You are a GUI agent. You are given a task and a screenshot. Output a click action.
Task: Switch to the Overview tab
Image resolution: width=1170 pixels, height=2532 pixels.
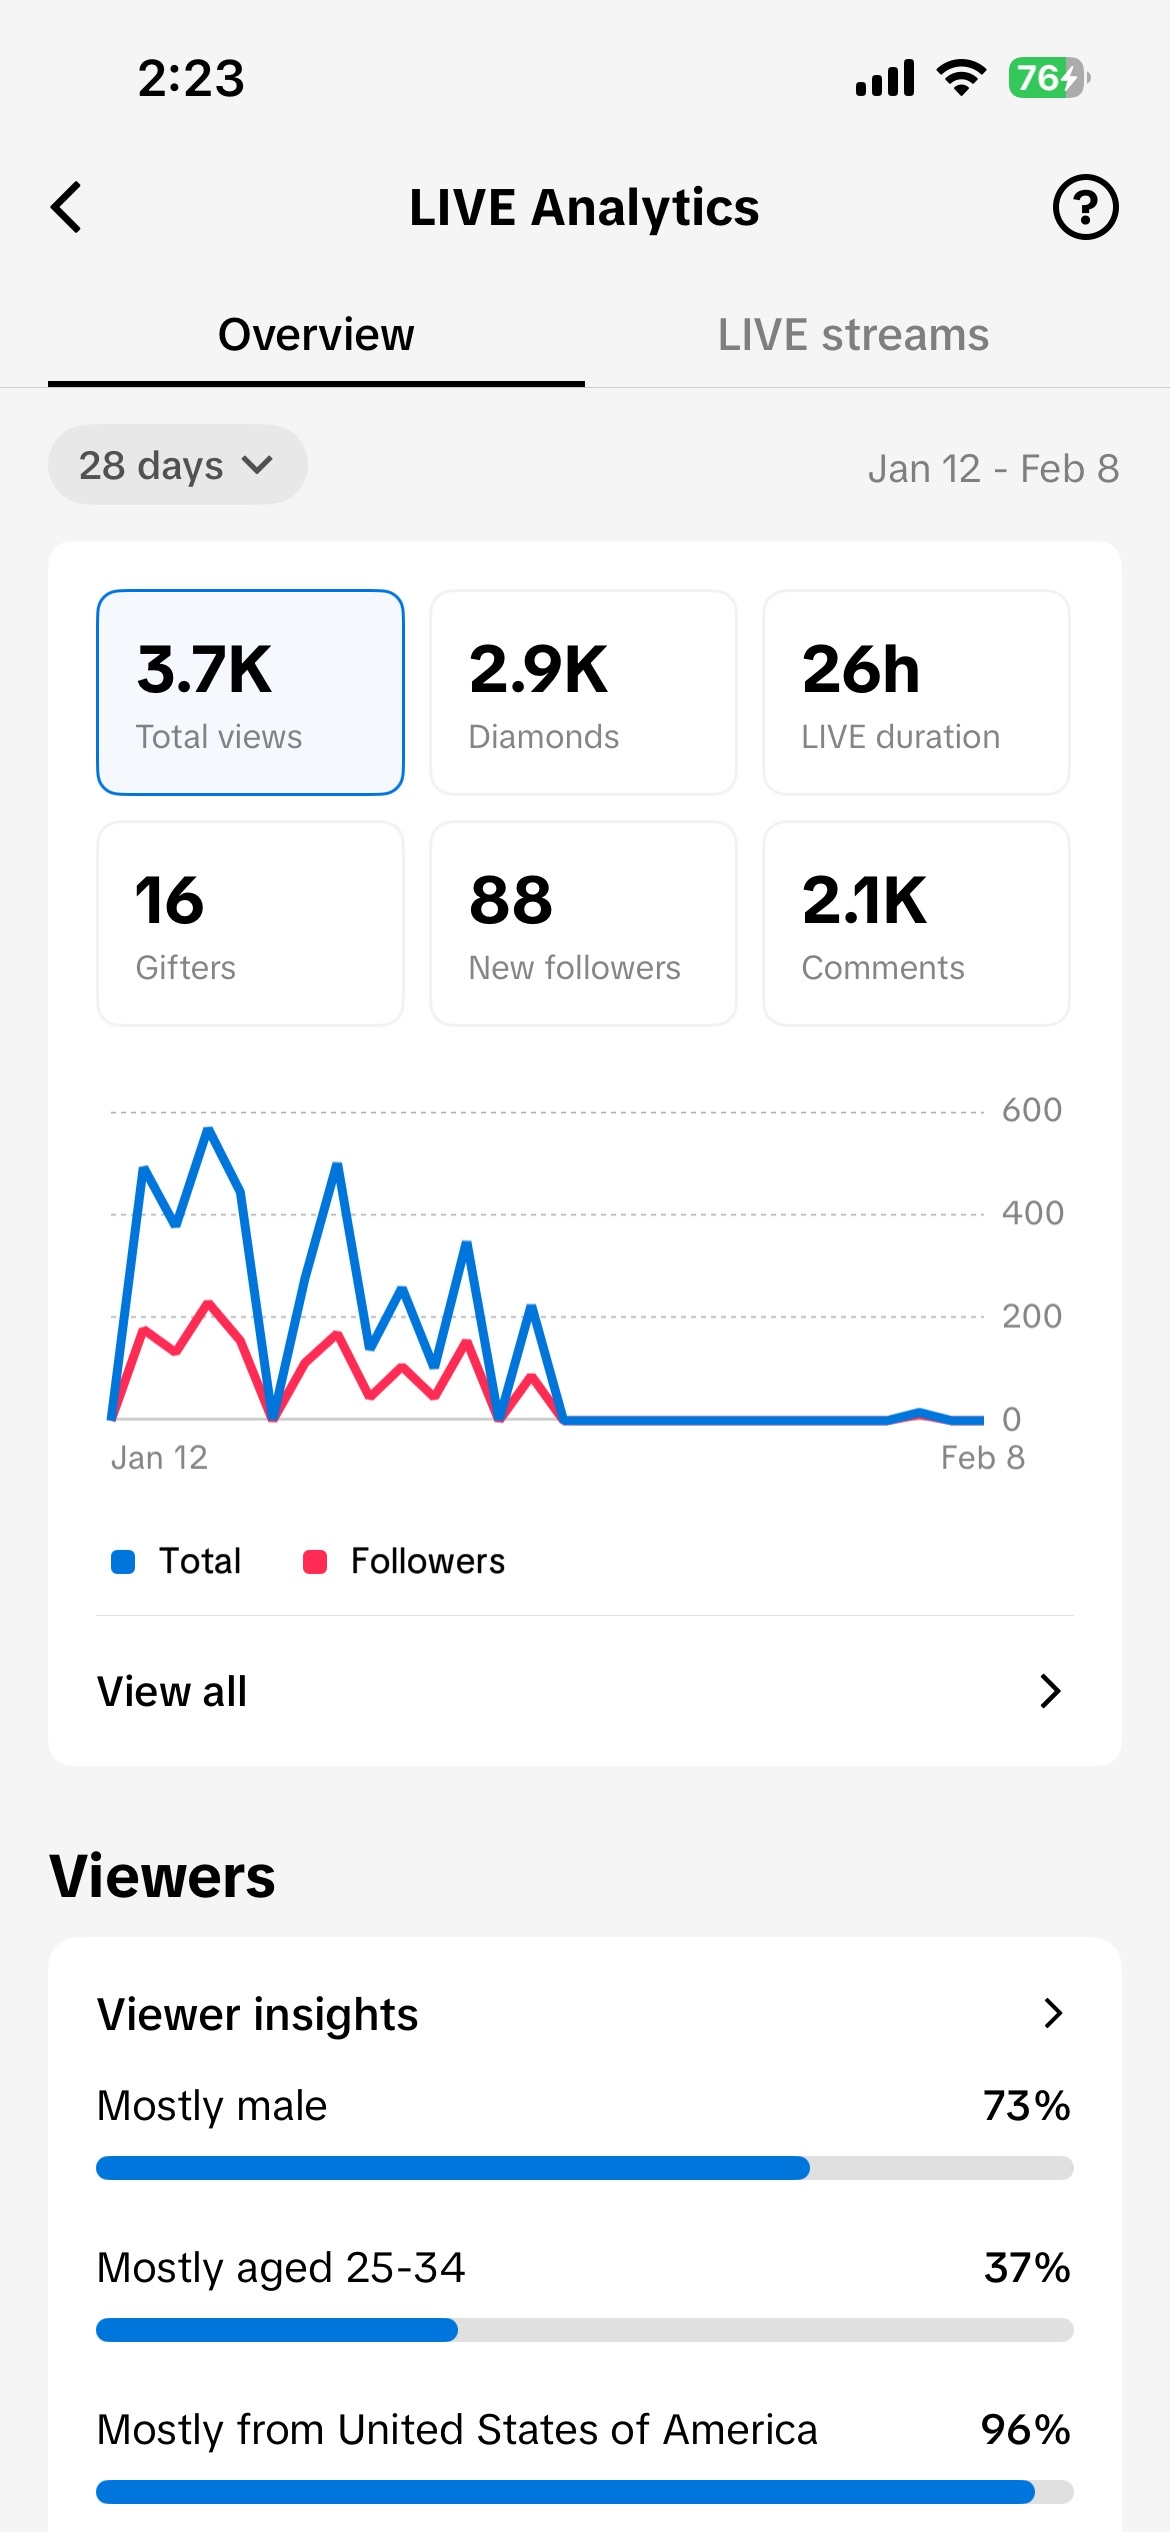316,335
